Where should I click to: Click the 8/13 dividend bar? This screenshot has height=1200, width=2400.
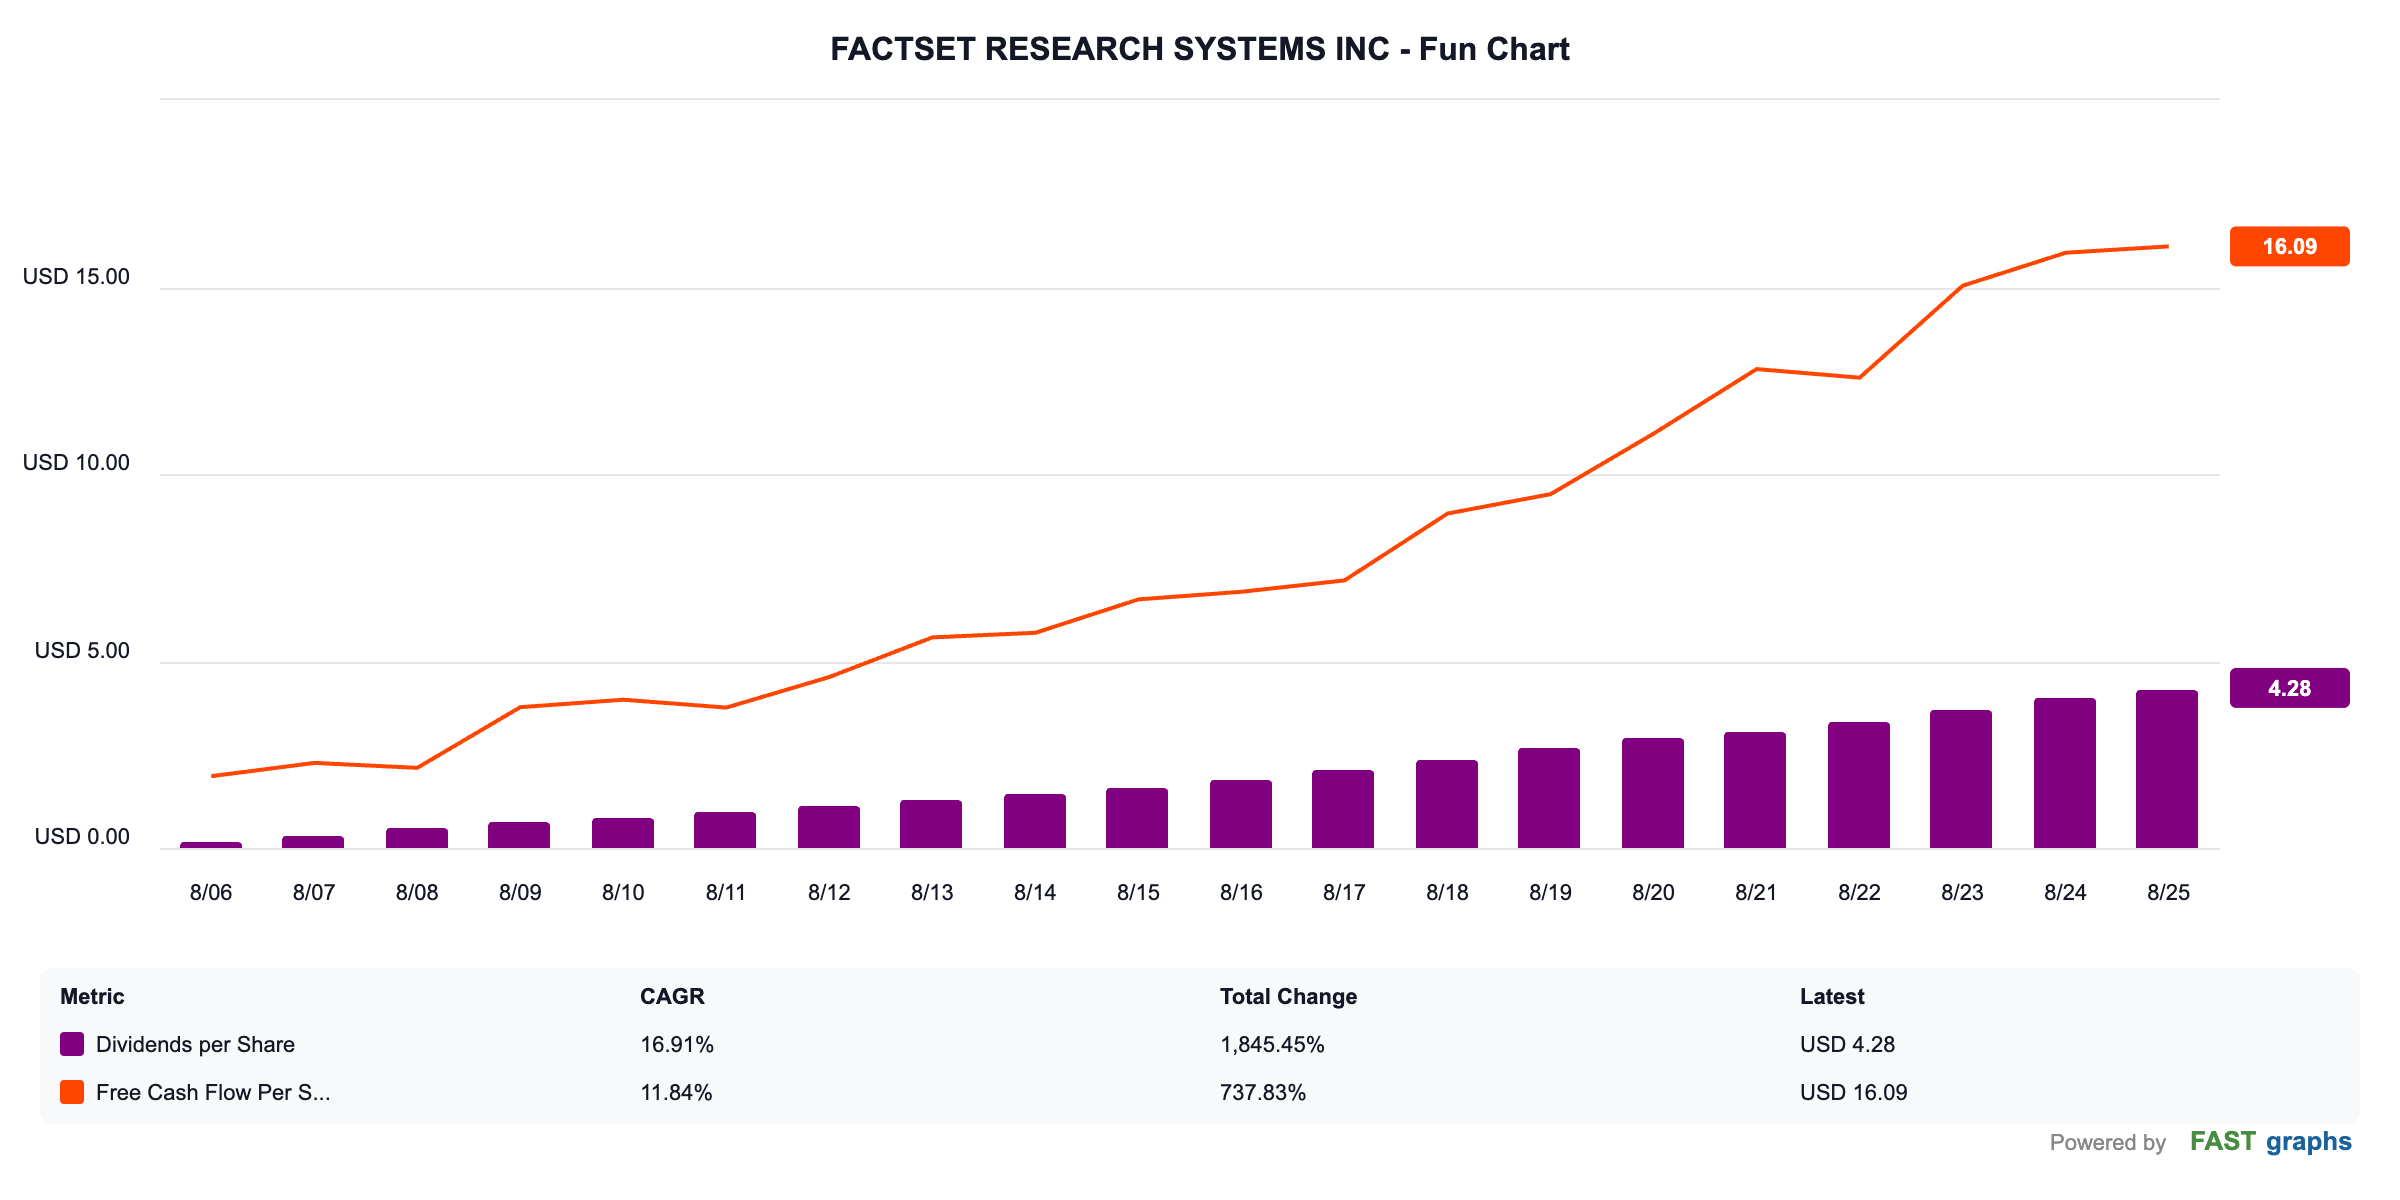click(x=931, y=824)
